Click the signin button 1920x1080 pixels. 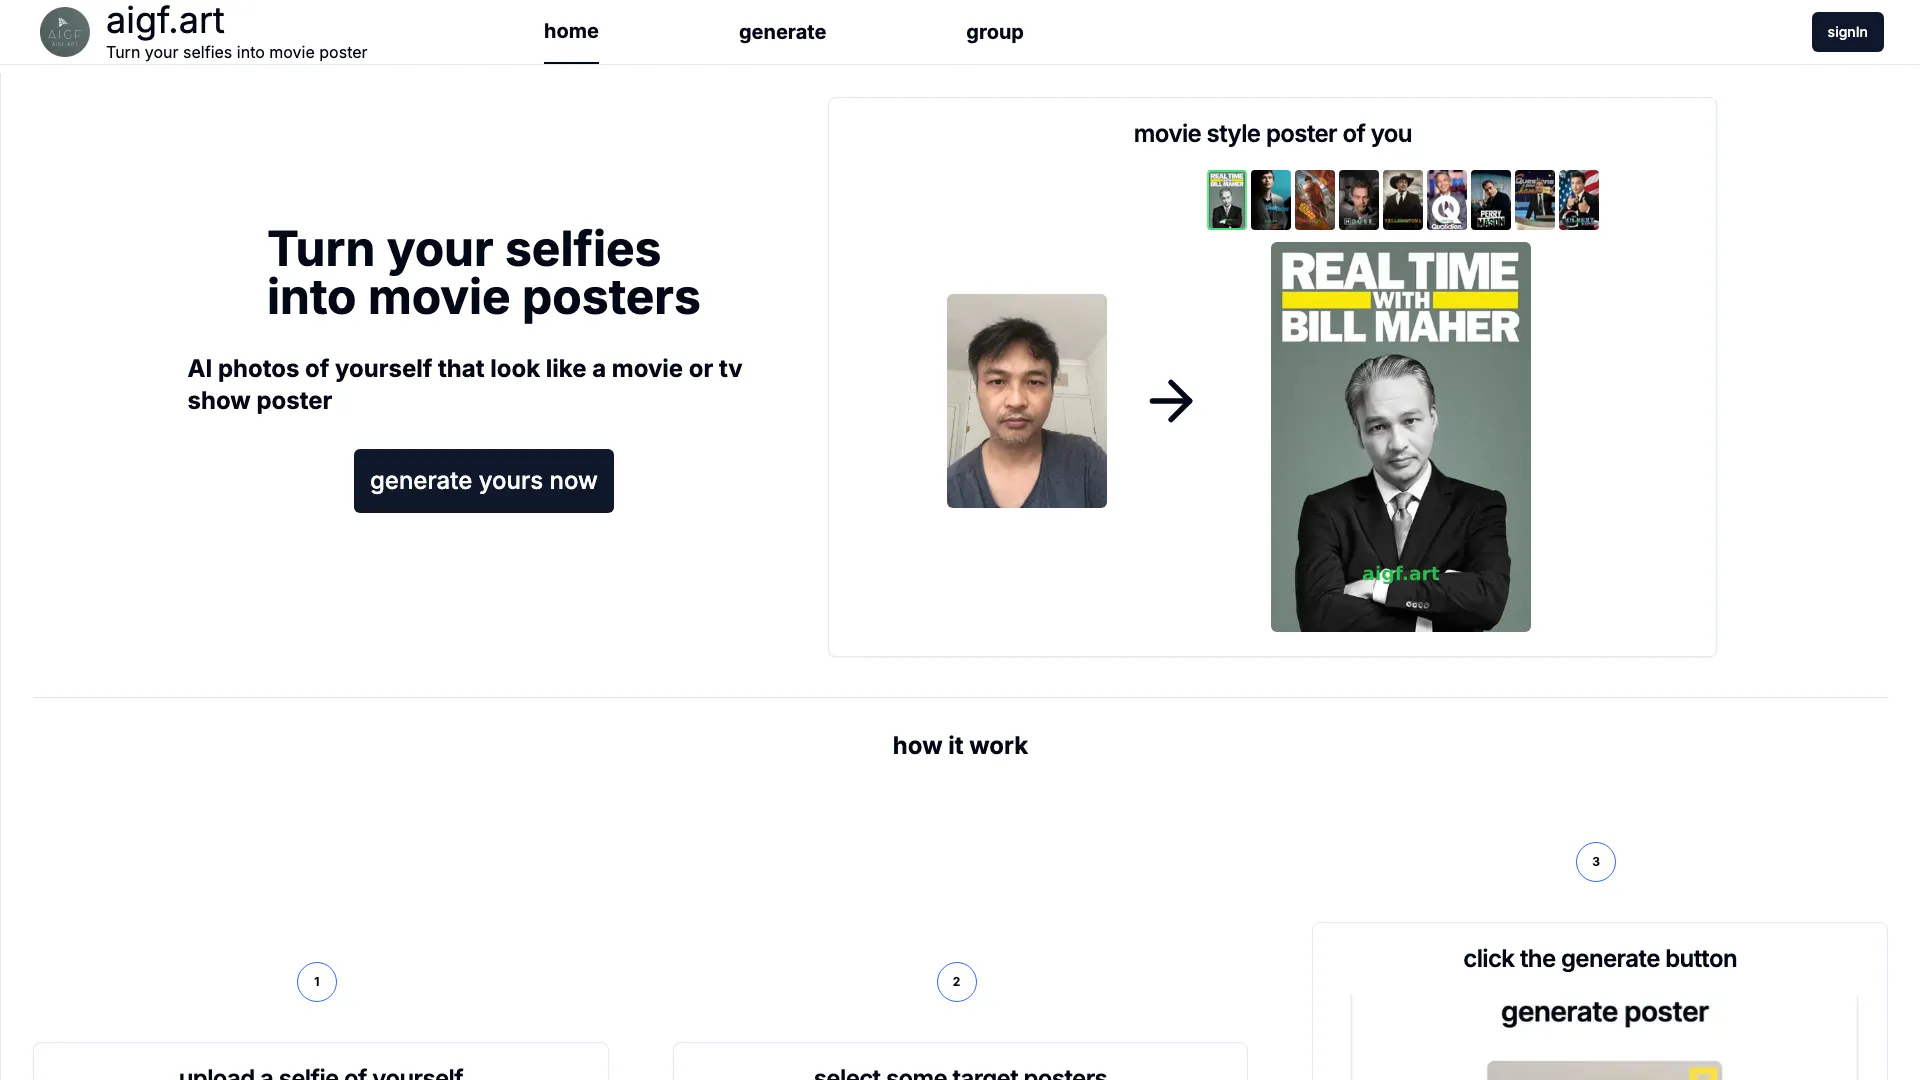click(x=1848, y=32)
